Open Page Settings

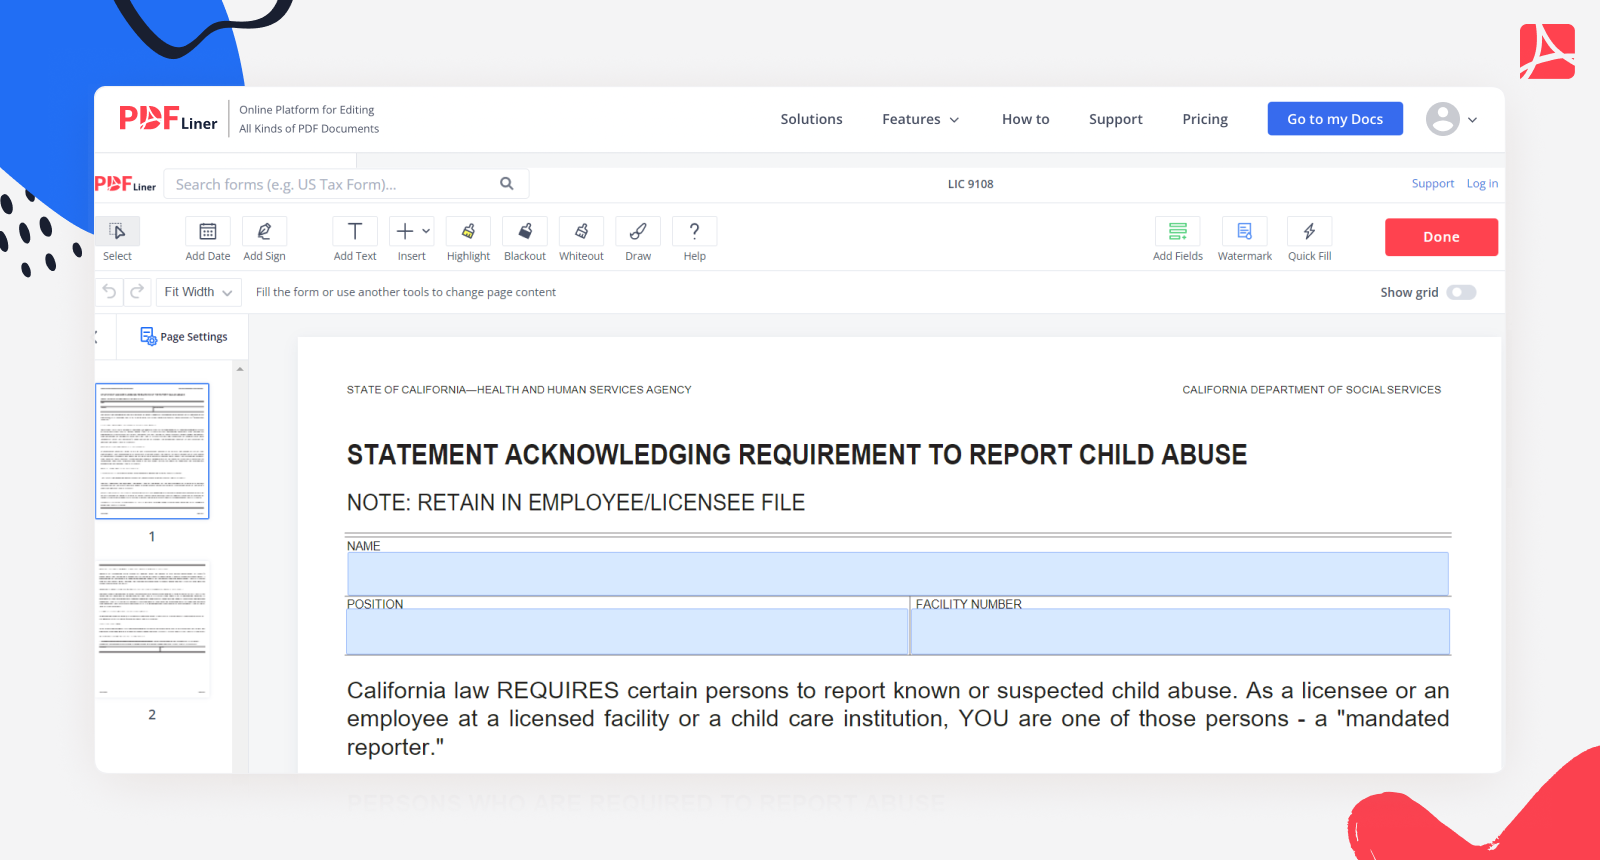[x=184, y=337]
